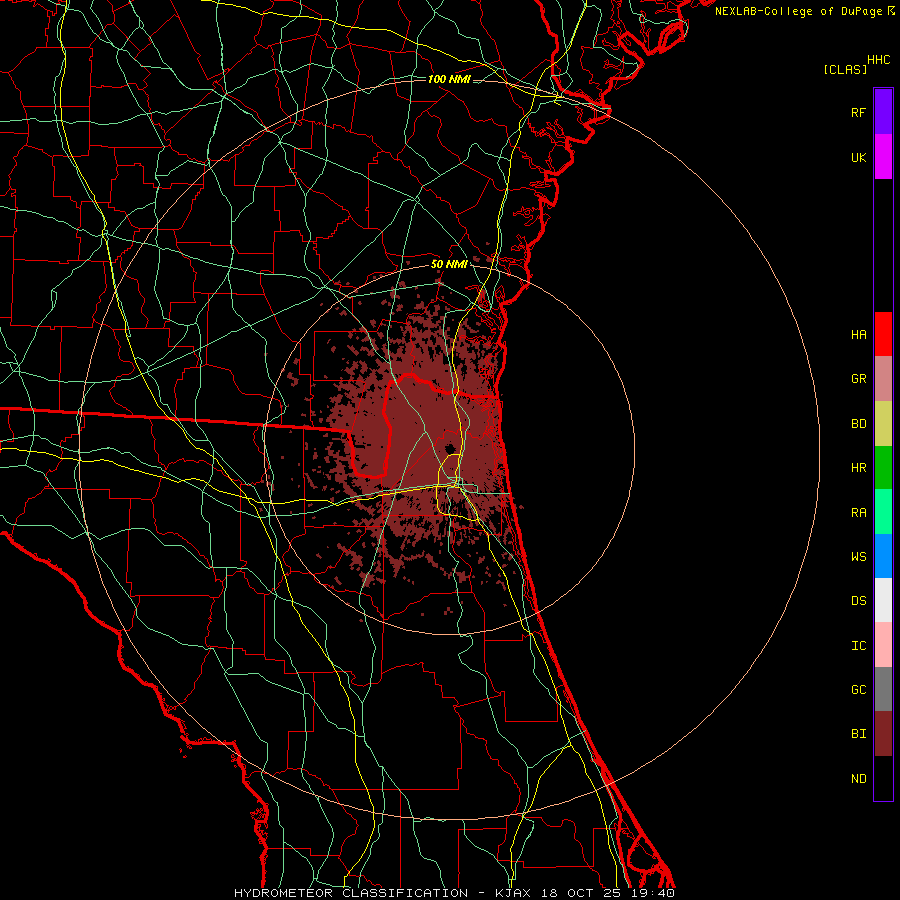Select the GC gray legend swatch
This screenshot has height=900, width=900.
coord(883,689)
